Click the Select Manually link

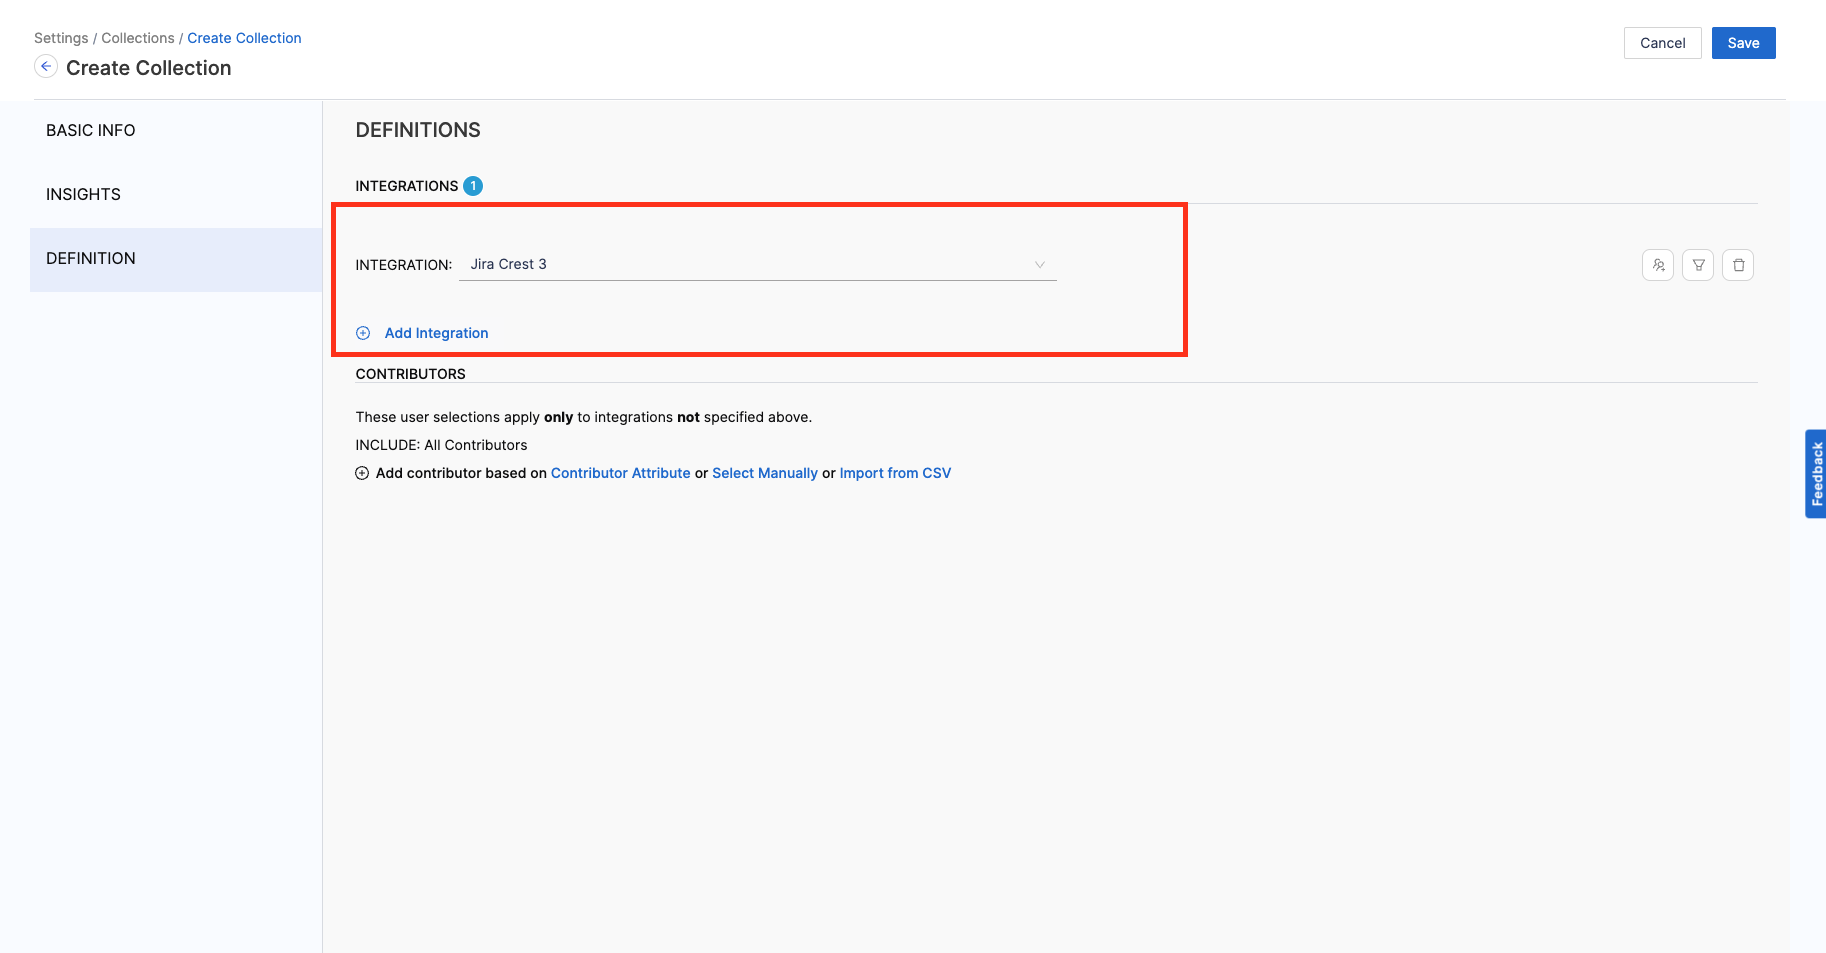(x=764, y=473)
